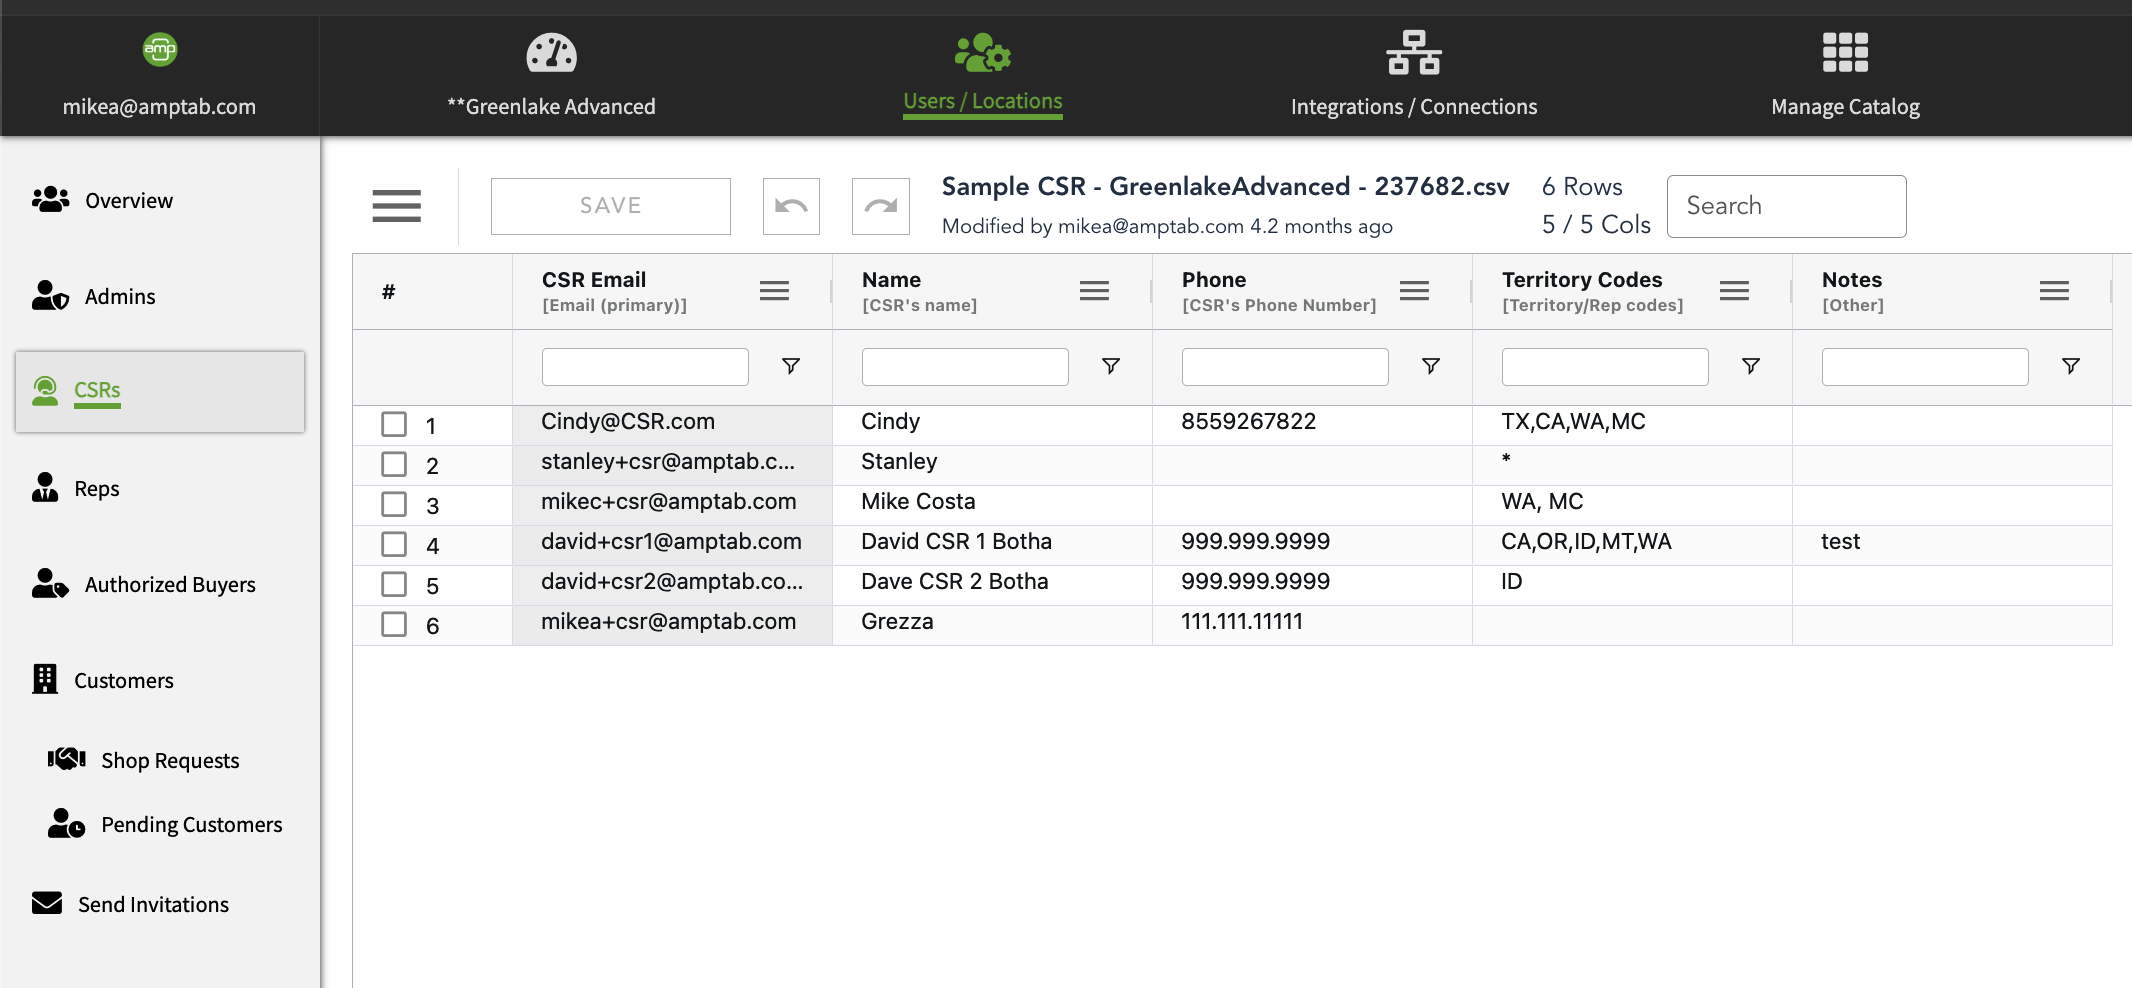Click the amp logo icon

(160, 49)
